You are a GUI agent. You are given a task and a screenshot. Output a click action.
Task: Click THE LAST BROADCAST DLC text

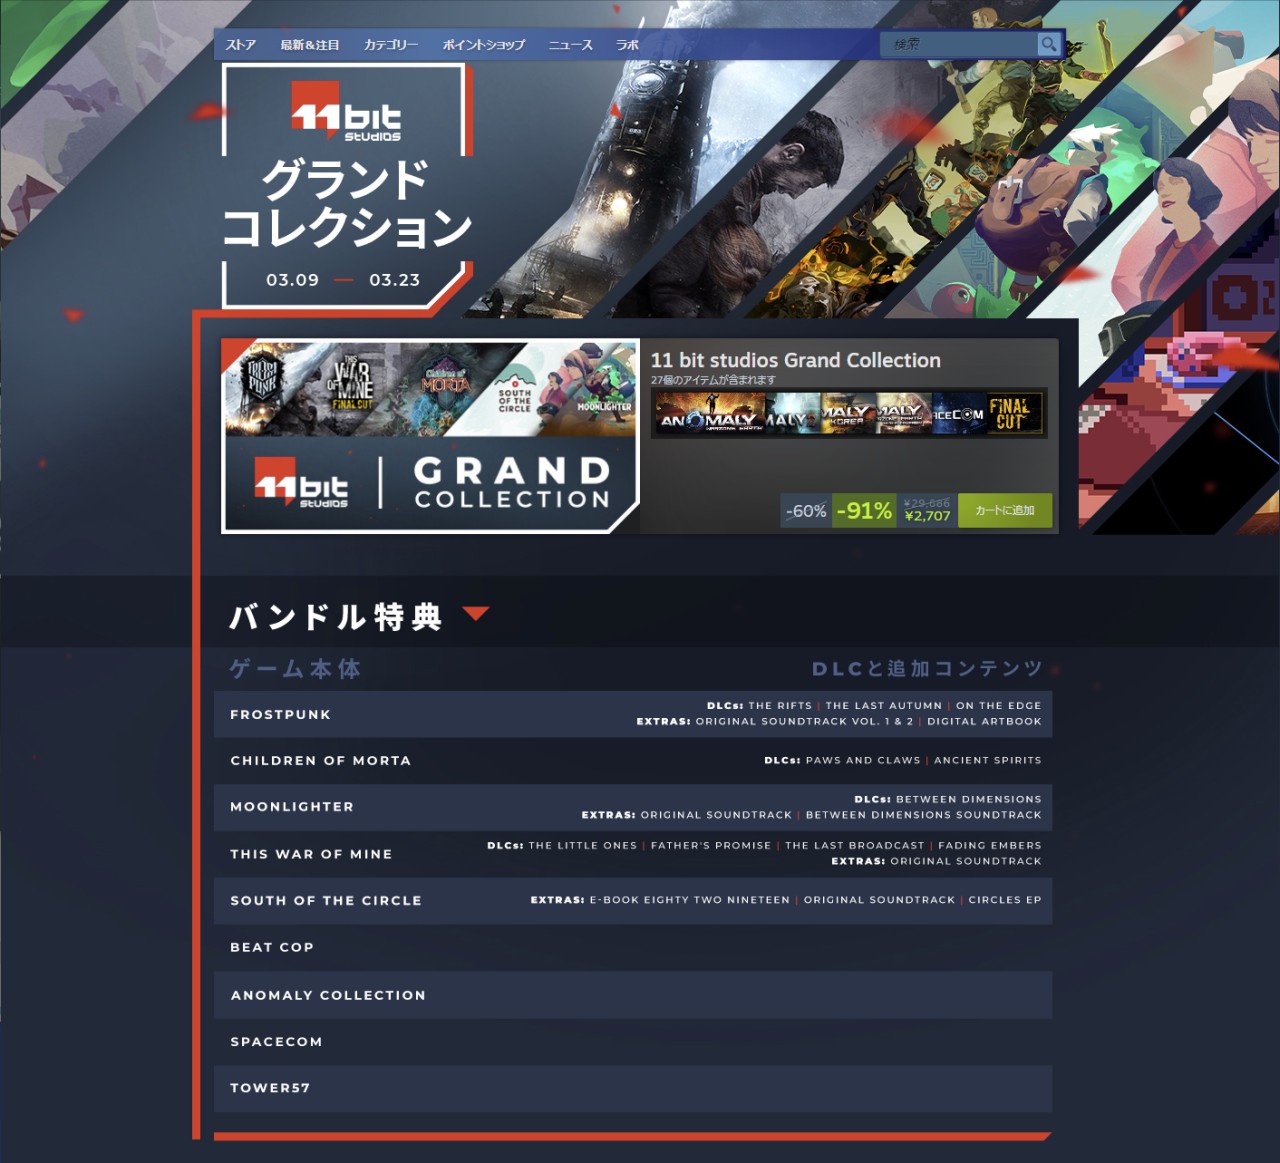coord(855,845)
